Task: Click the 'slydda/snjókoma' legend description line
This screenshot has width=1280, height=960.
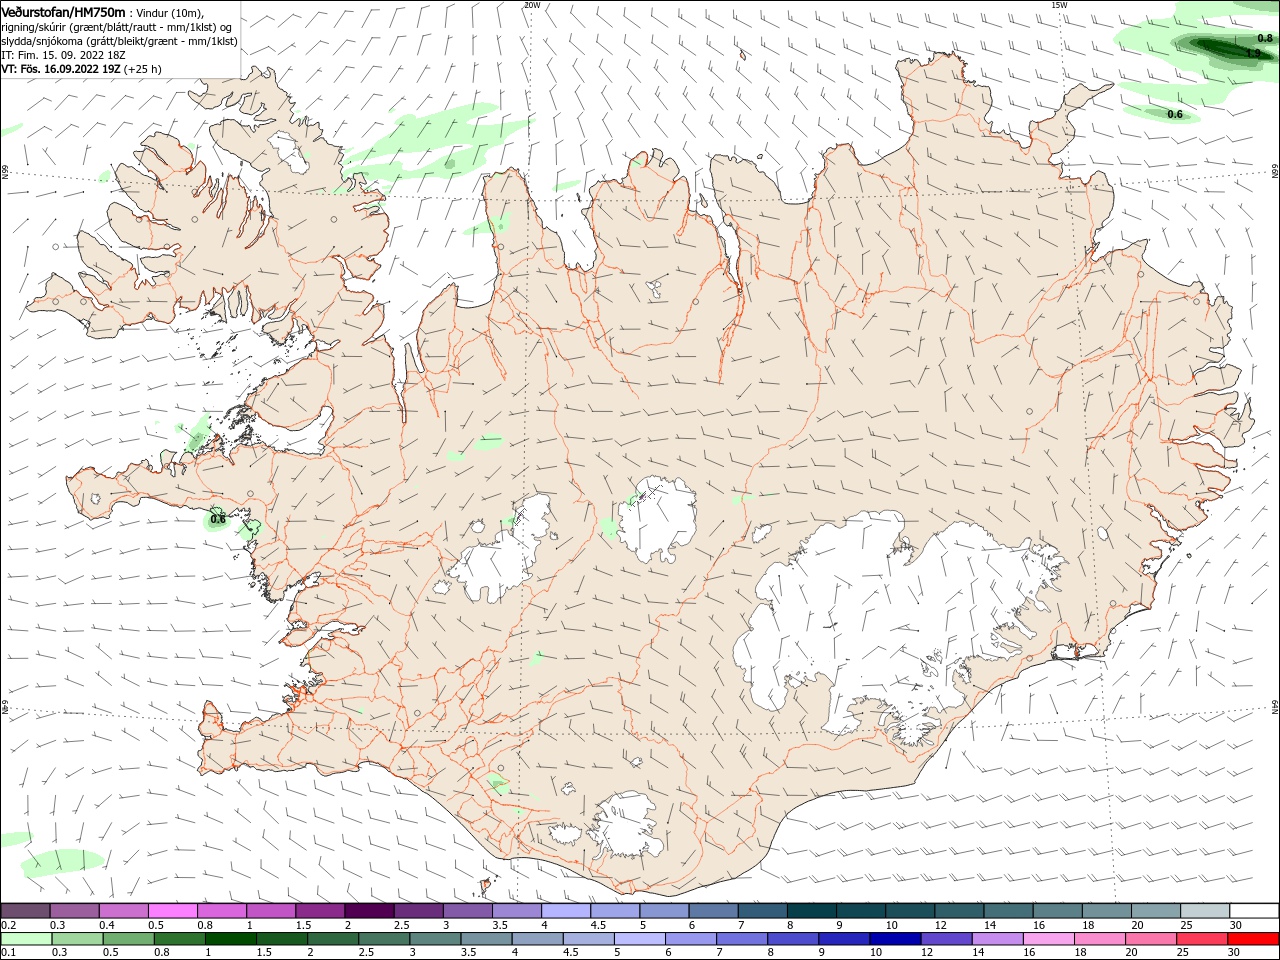Action: [119, 41]
